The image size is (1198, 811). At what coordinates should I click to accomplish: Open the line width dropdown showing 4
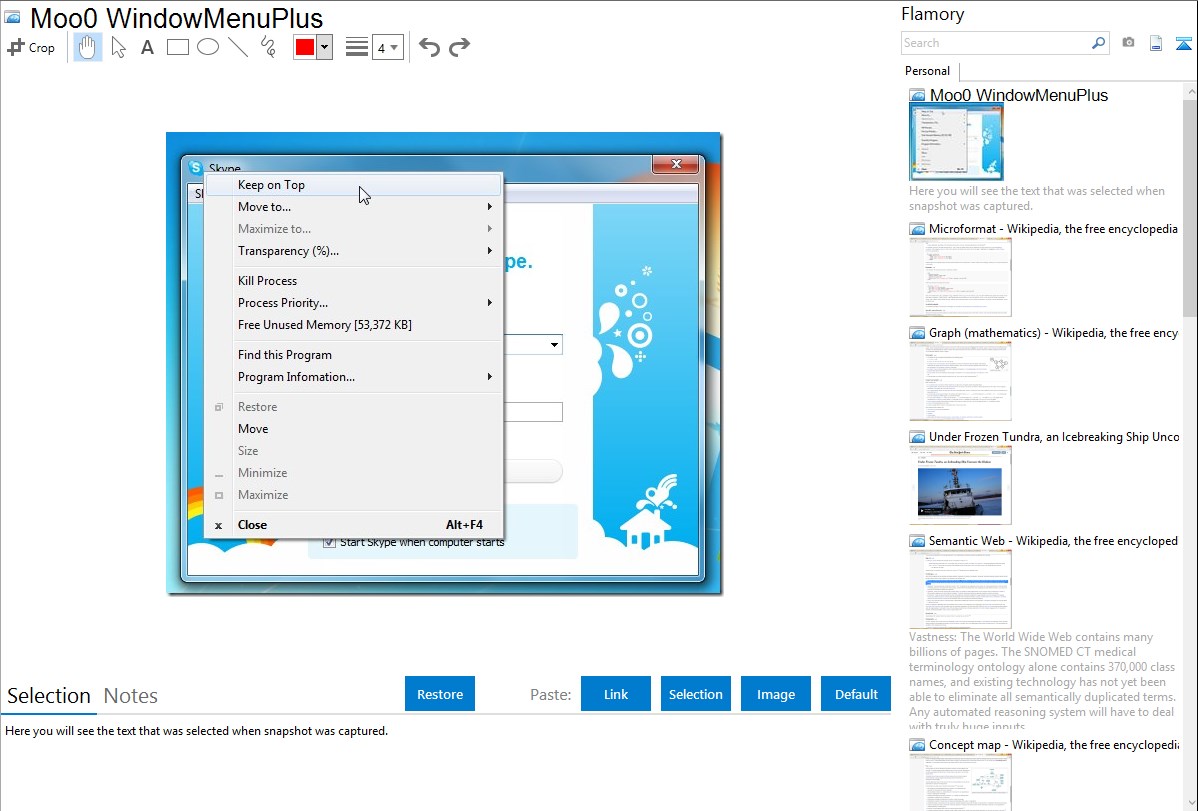click(387, 48)
